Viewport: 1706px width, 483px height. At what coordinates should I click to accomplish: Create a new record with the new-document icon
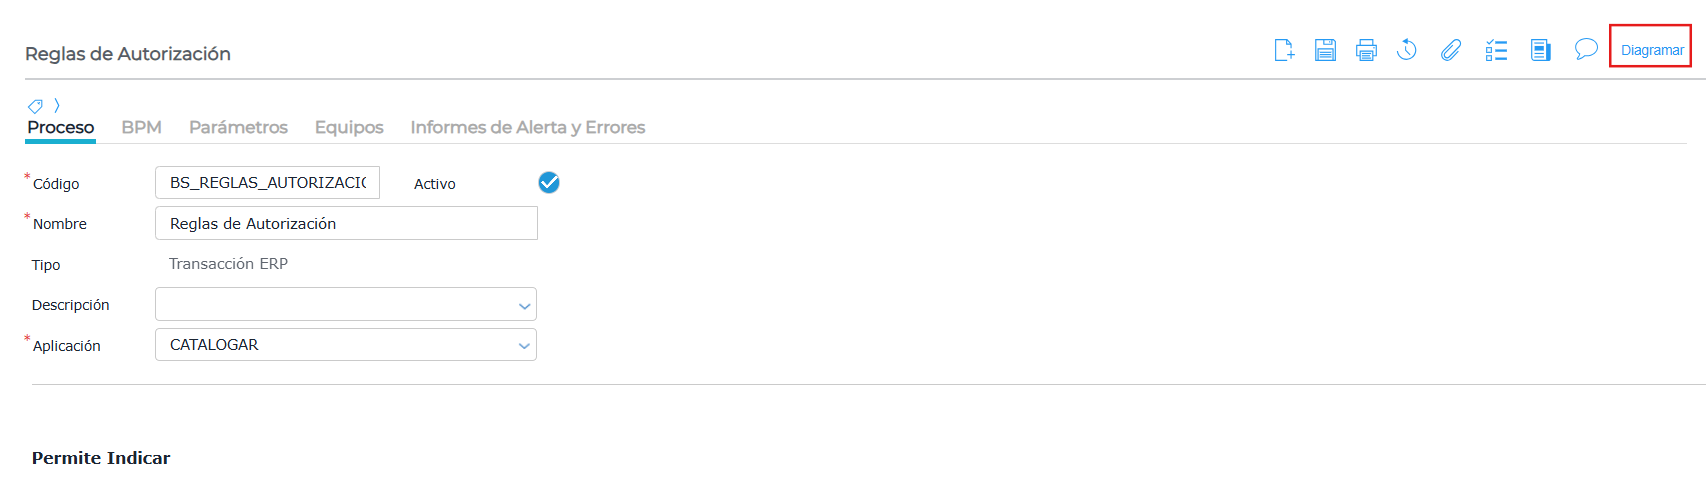coord(1284,50)
